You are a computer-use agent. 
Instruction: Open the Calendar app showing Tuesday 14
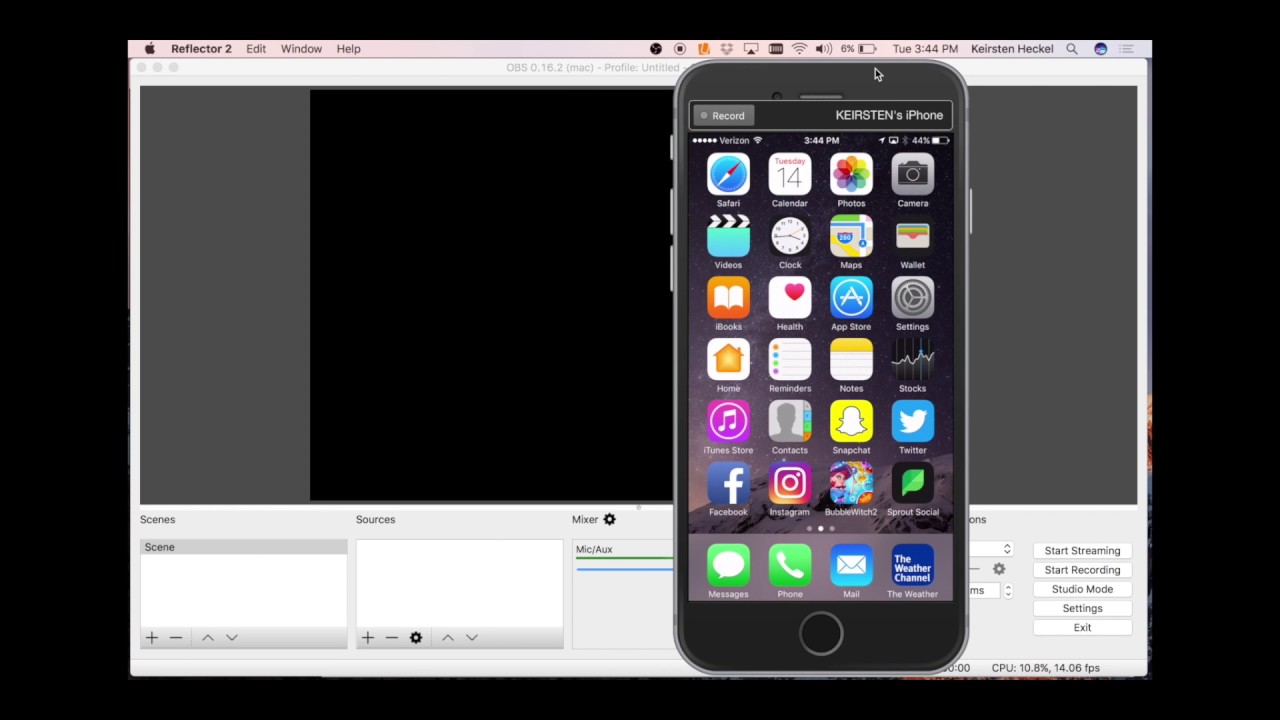(x=790, y=175)
